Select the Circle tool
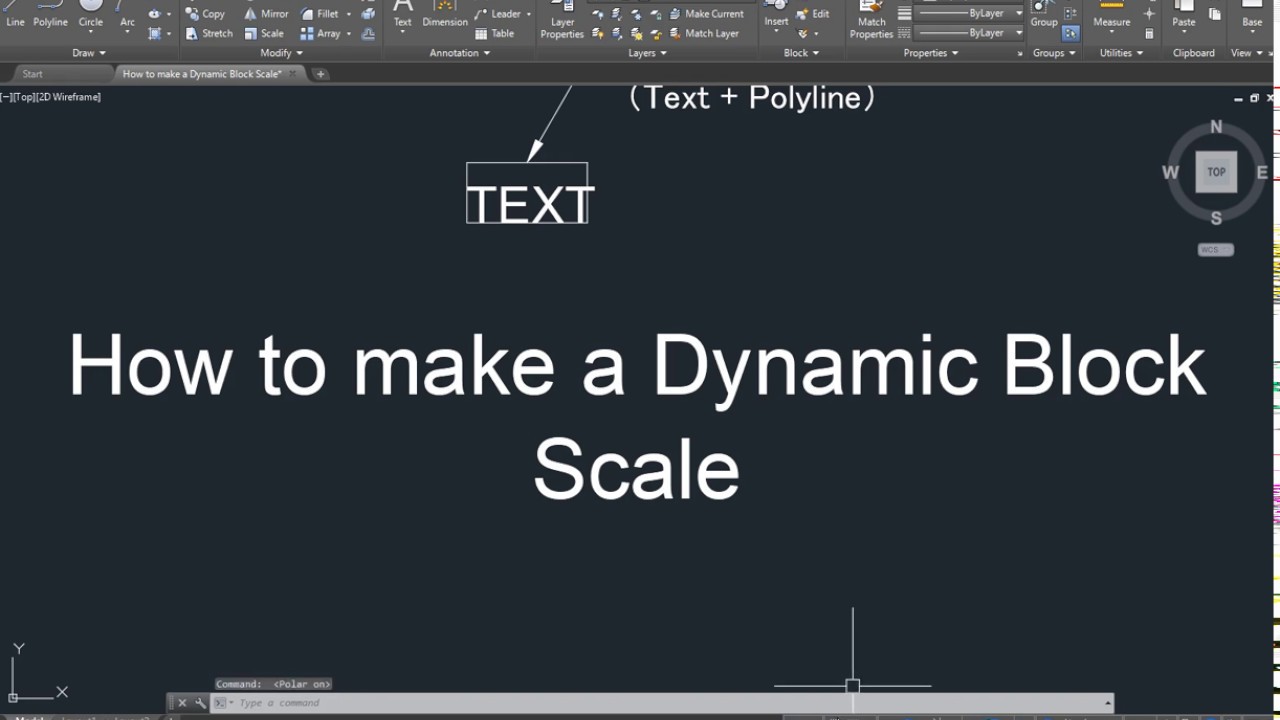1280x720 pixels. coord(91,14)
